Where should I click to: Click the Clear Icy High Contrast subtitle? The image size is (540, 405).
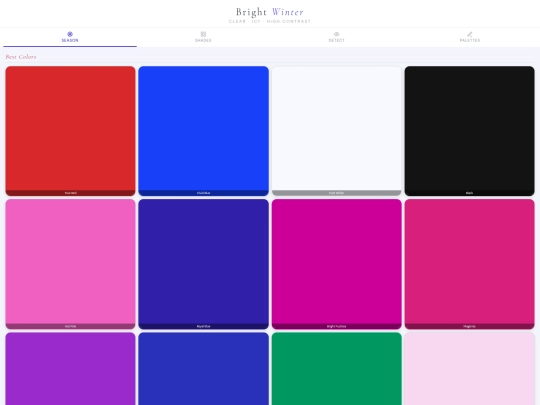pos(270,21)
